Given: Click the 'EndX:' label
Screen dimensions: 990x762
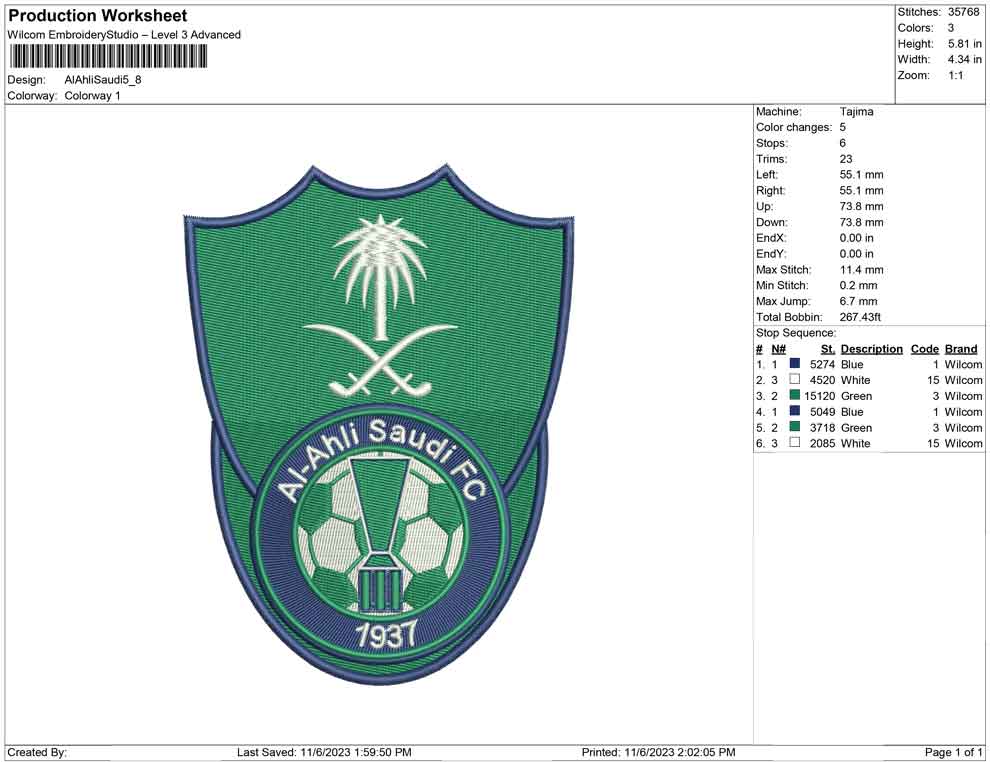Looking at the screenshot, I should pos(771,238).
